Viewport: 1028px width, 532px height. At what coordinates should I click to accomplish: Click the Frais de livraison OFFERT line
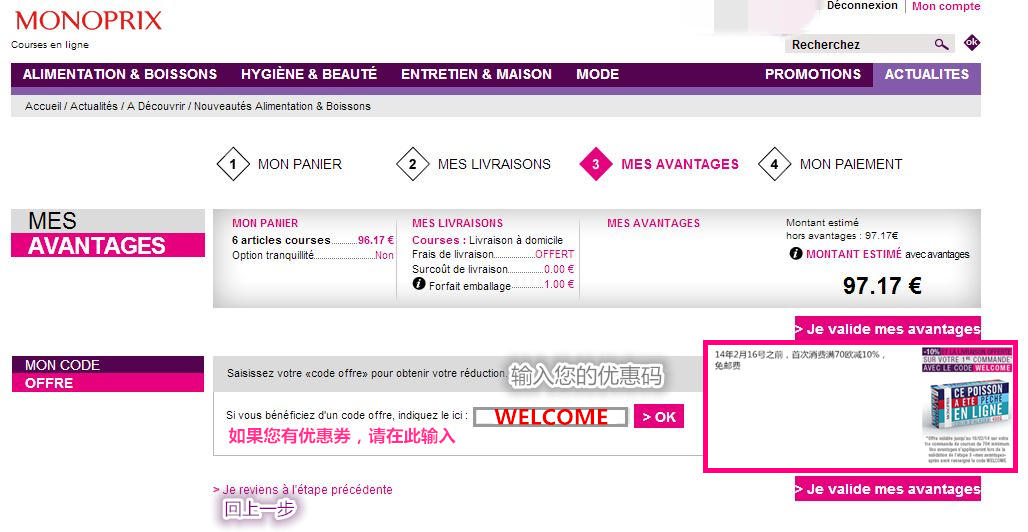(493, 254)
